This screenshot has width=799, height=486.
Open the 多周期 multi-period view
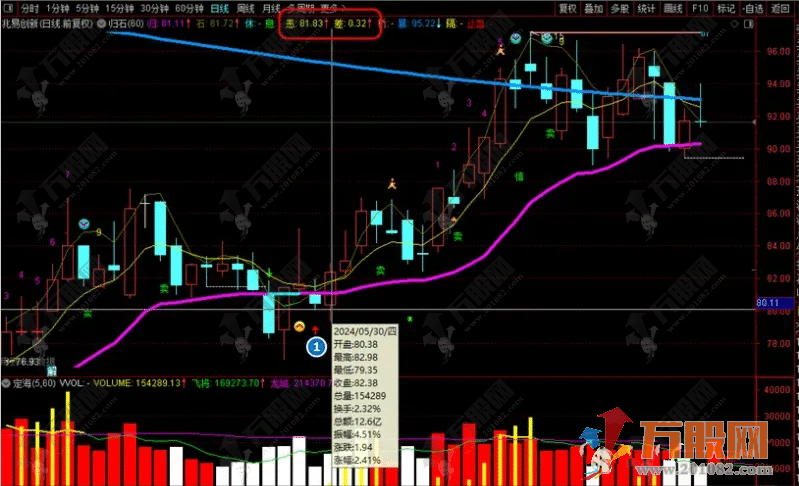[301, 9]
